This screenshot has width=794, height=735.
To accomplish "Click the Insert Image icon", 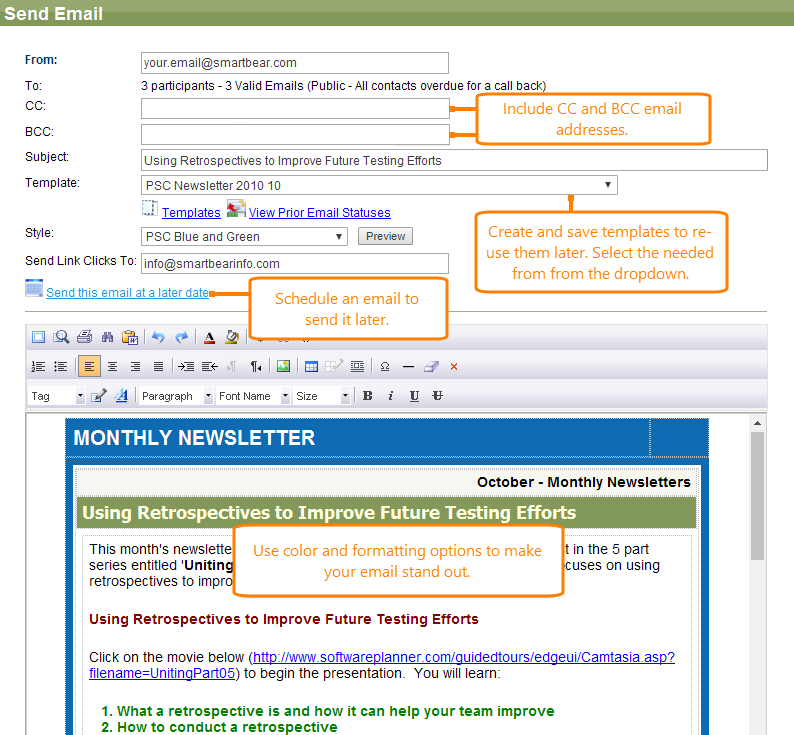I will (283, 367).
